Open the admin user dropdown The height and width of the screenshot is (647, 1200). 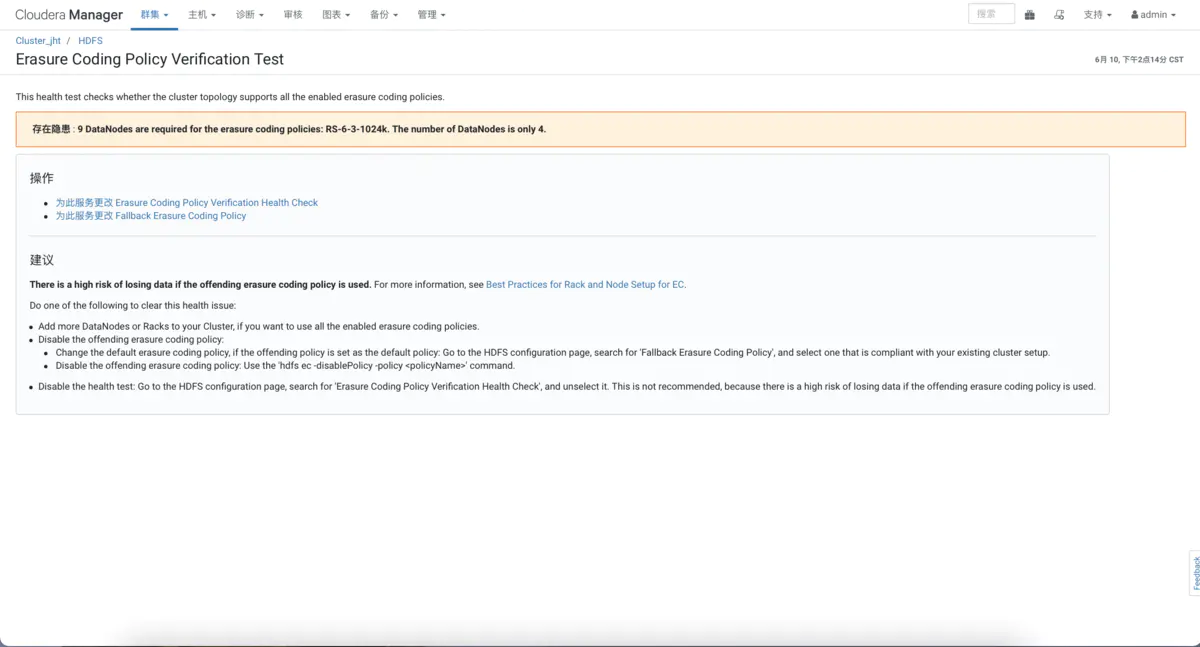[1154, 15]
